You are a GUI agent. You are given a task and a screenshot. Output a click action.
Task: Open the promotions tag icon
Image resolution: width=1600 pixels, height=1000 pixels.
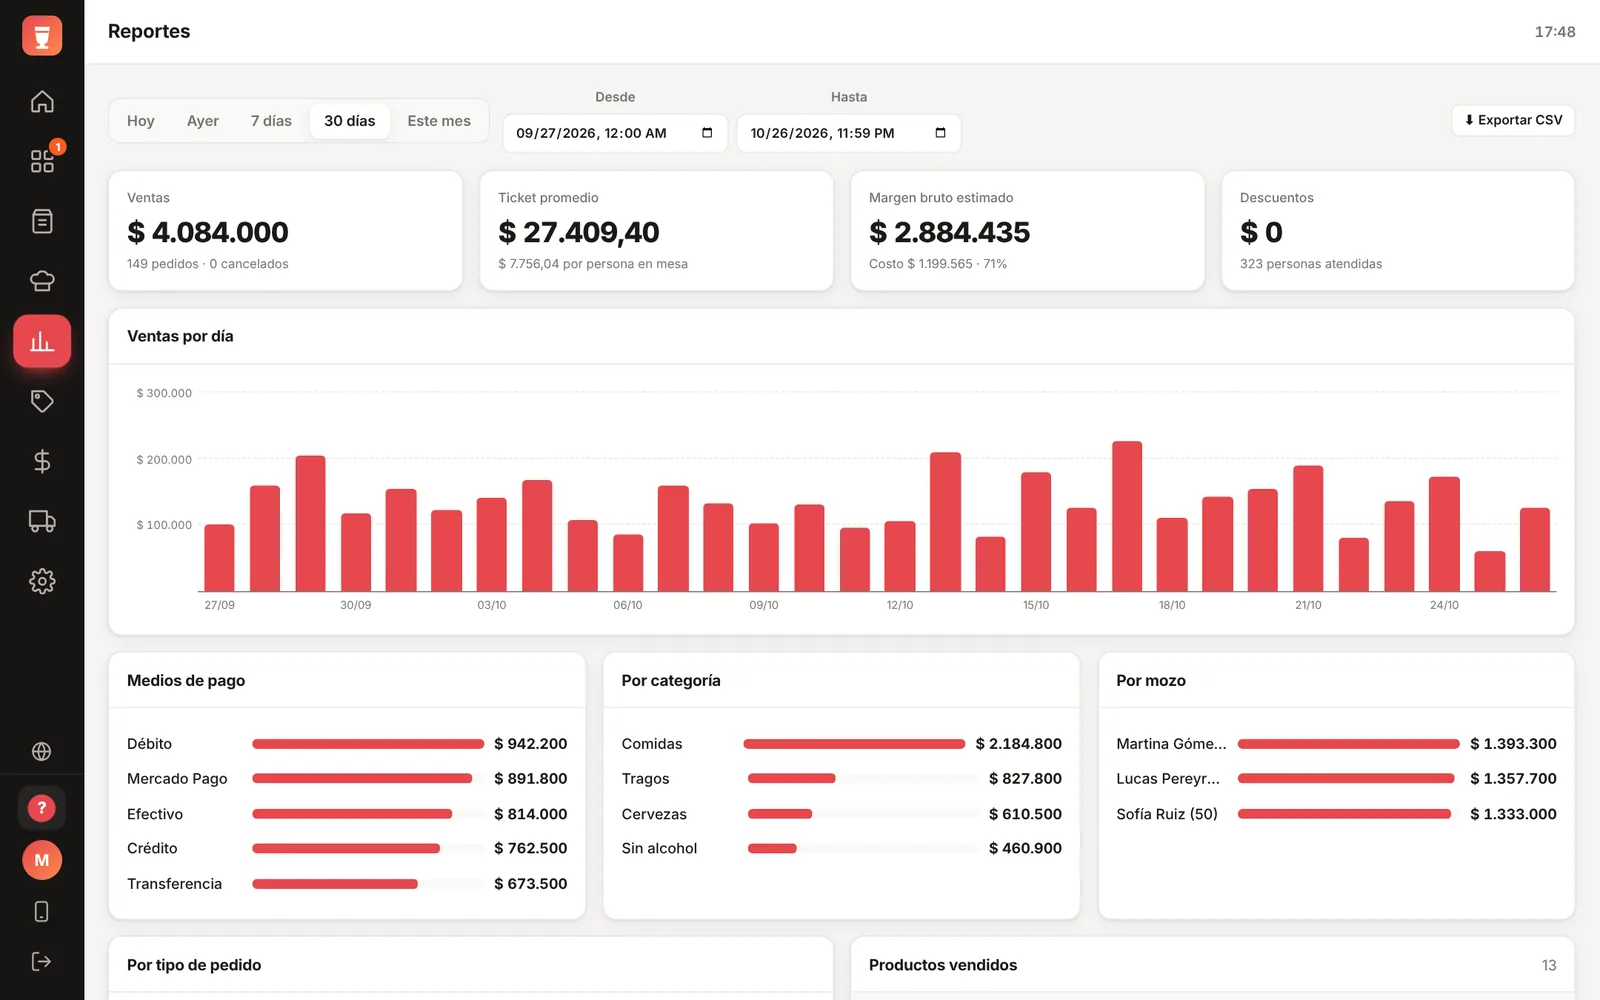tap(42, 401)
